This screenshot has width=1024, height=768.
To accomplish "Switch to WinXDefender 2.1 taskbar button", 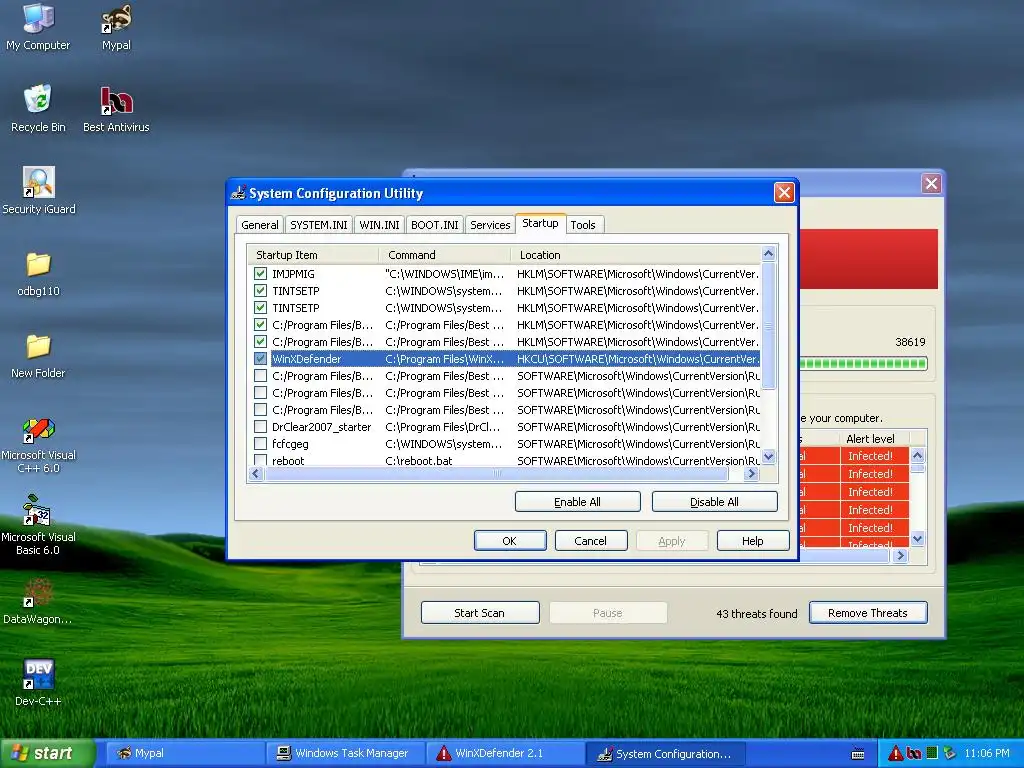I will pyautogui.click(x=506, y=753).
